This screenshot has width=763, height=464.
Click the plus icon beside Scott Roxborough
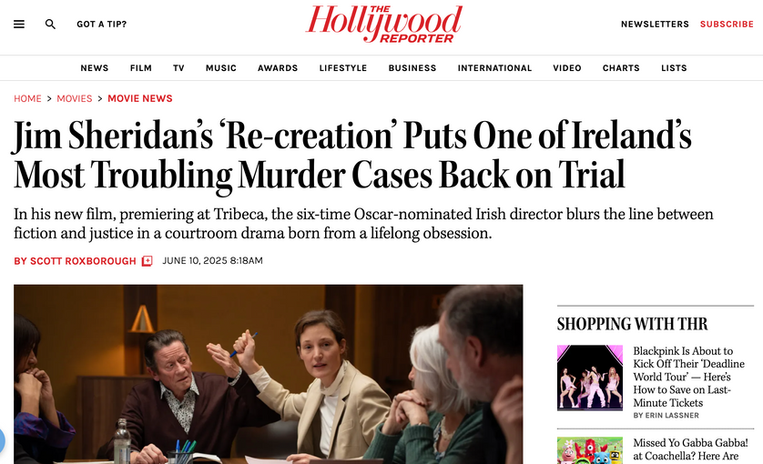point(147,261)
